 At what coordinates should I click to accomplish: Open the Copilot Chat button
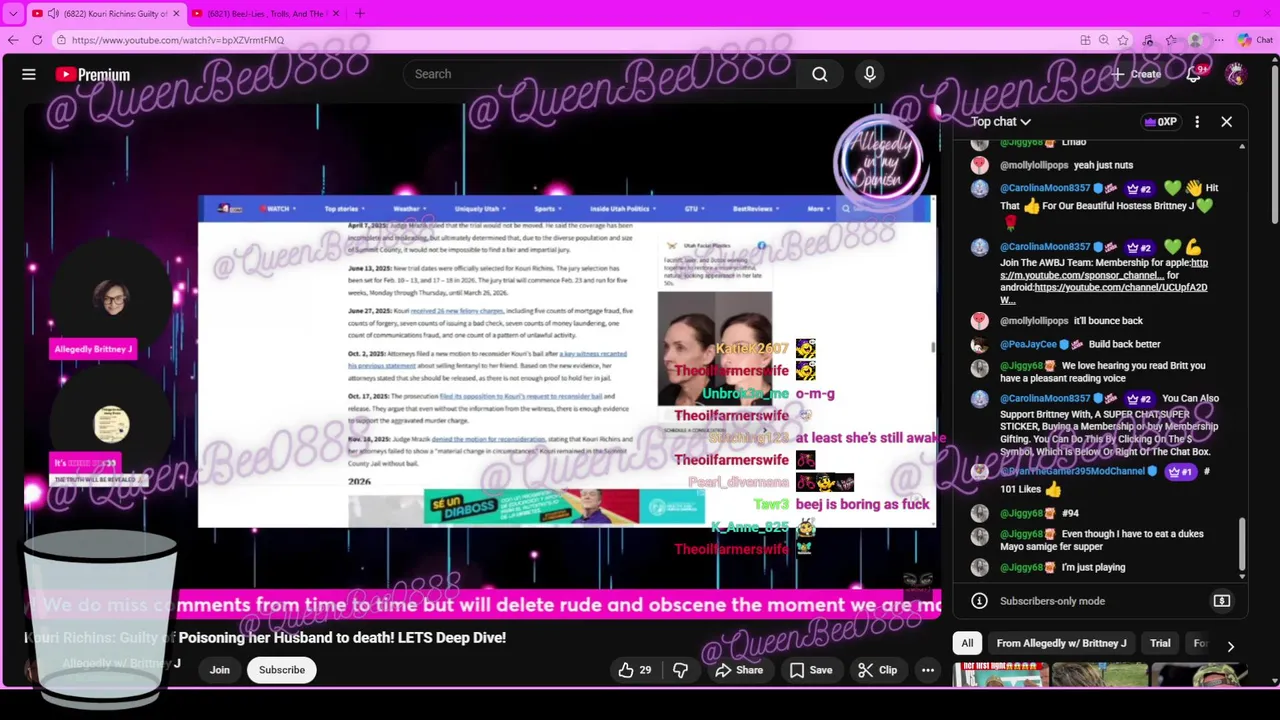coord(1254,40)
